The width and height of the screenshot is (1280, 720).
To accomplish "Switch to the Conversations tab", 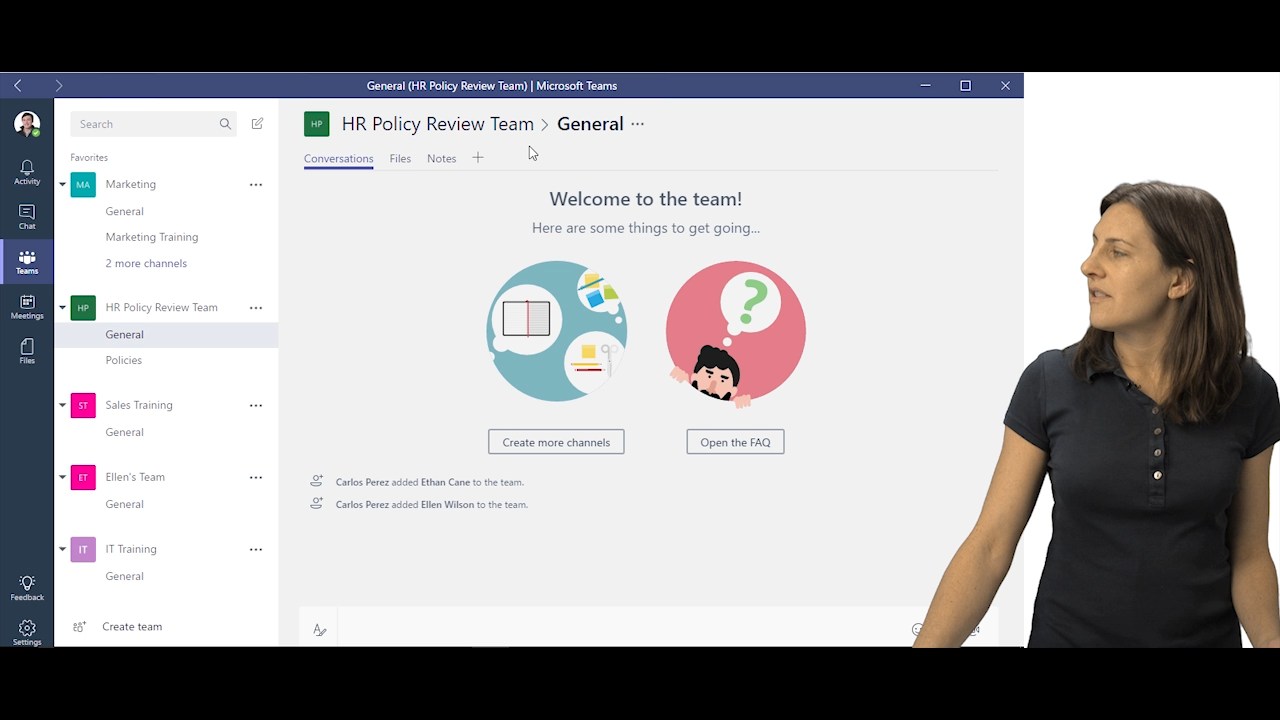I will click(x=338, y=158).
